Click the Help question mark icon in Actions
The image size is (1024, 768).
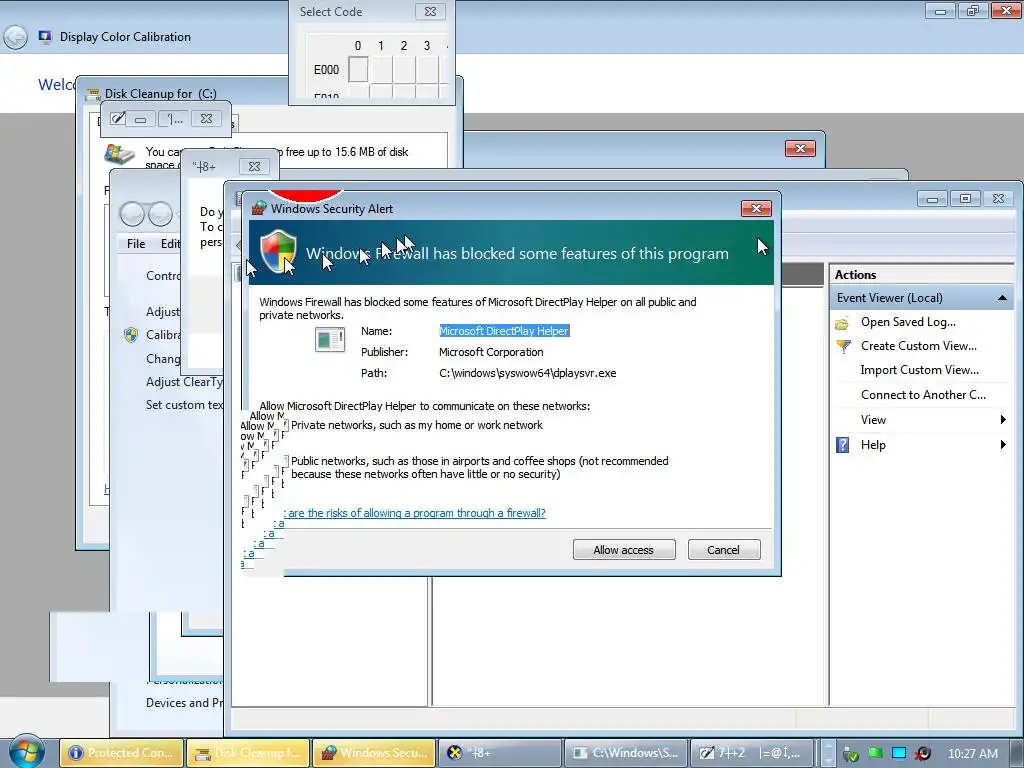[x=842, y=445]
